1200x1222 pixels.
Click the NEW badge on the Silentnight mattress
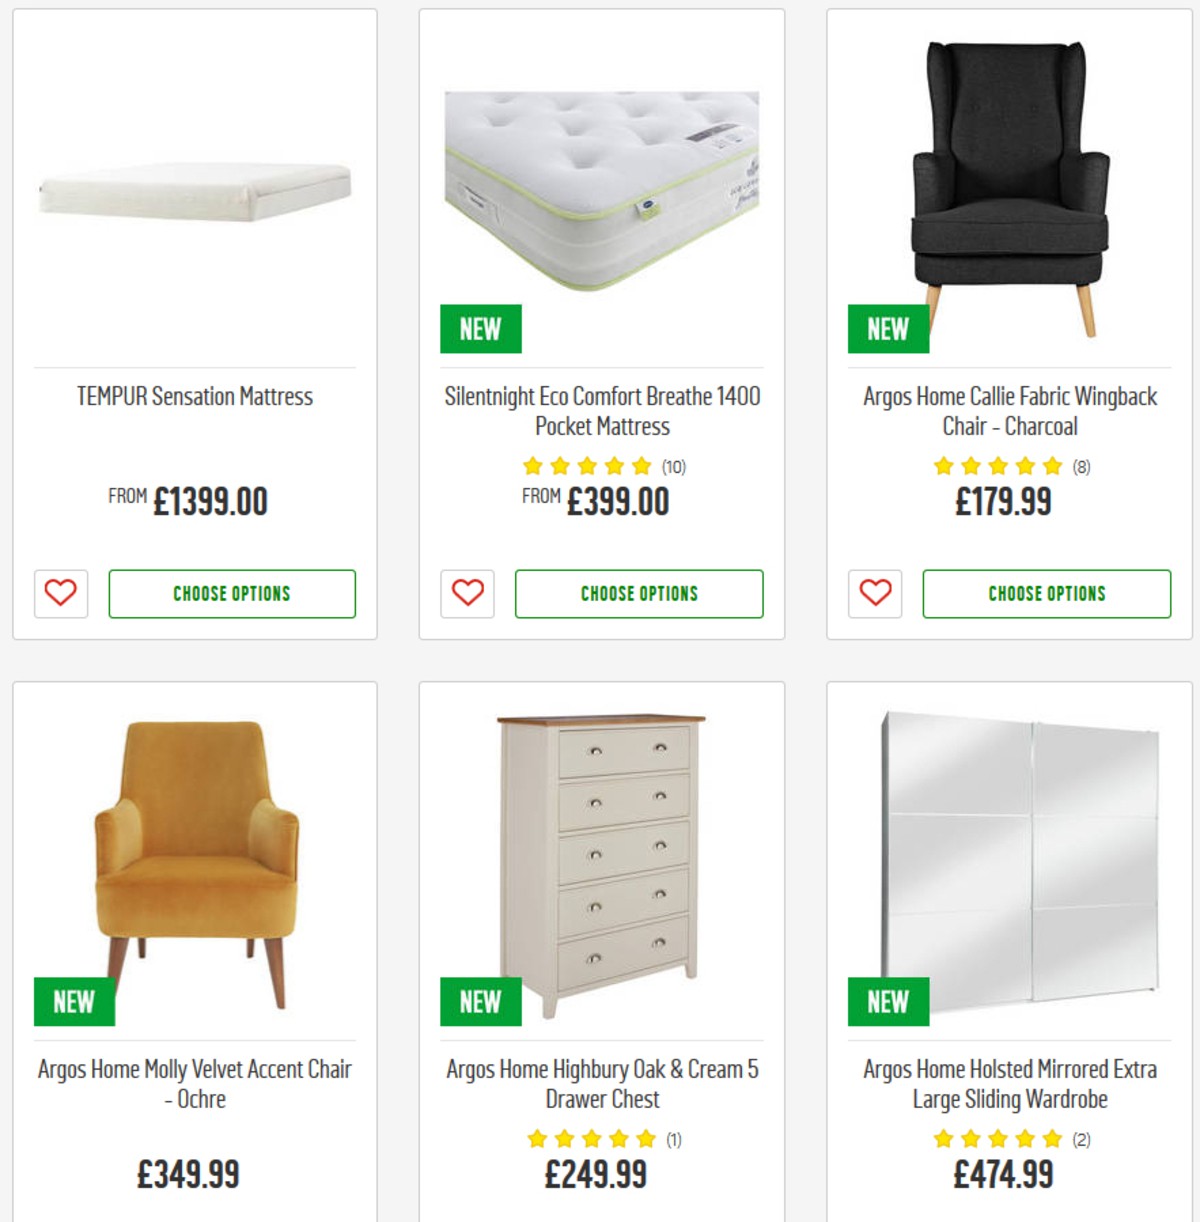tap(480, 328)
